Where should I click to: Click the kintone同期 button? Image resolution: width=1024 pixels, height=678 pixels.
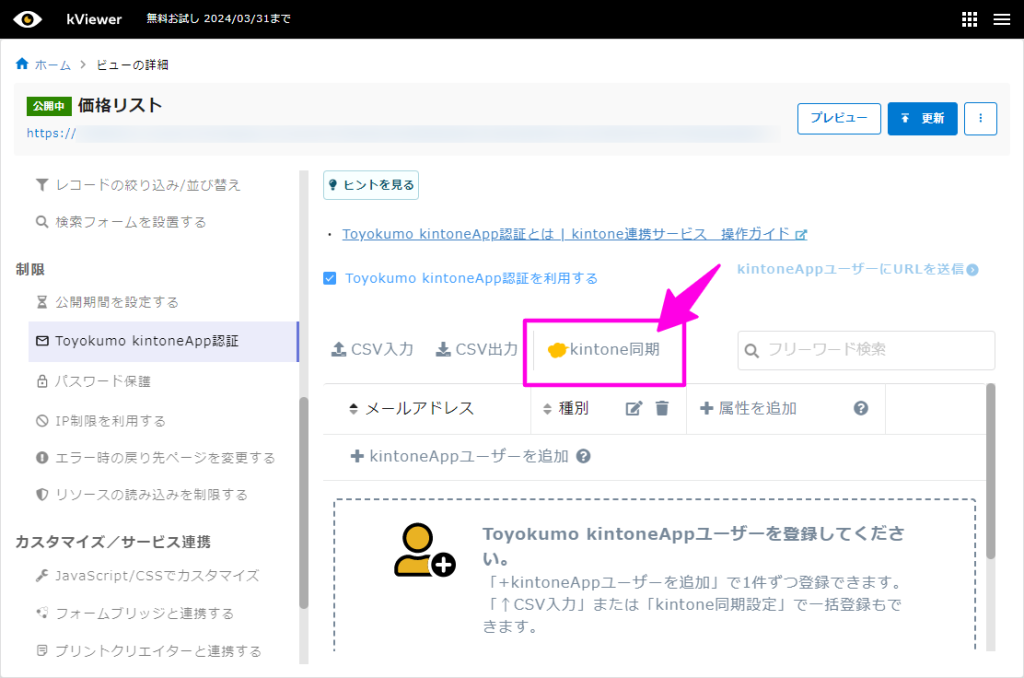point(603,349)
